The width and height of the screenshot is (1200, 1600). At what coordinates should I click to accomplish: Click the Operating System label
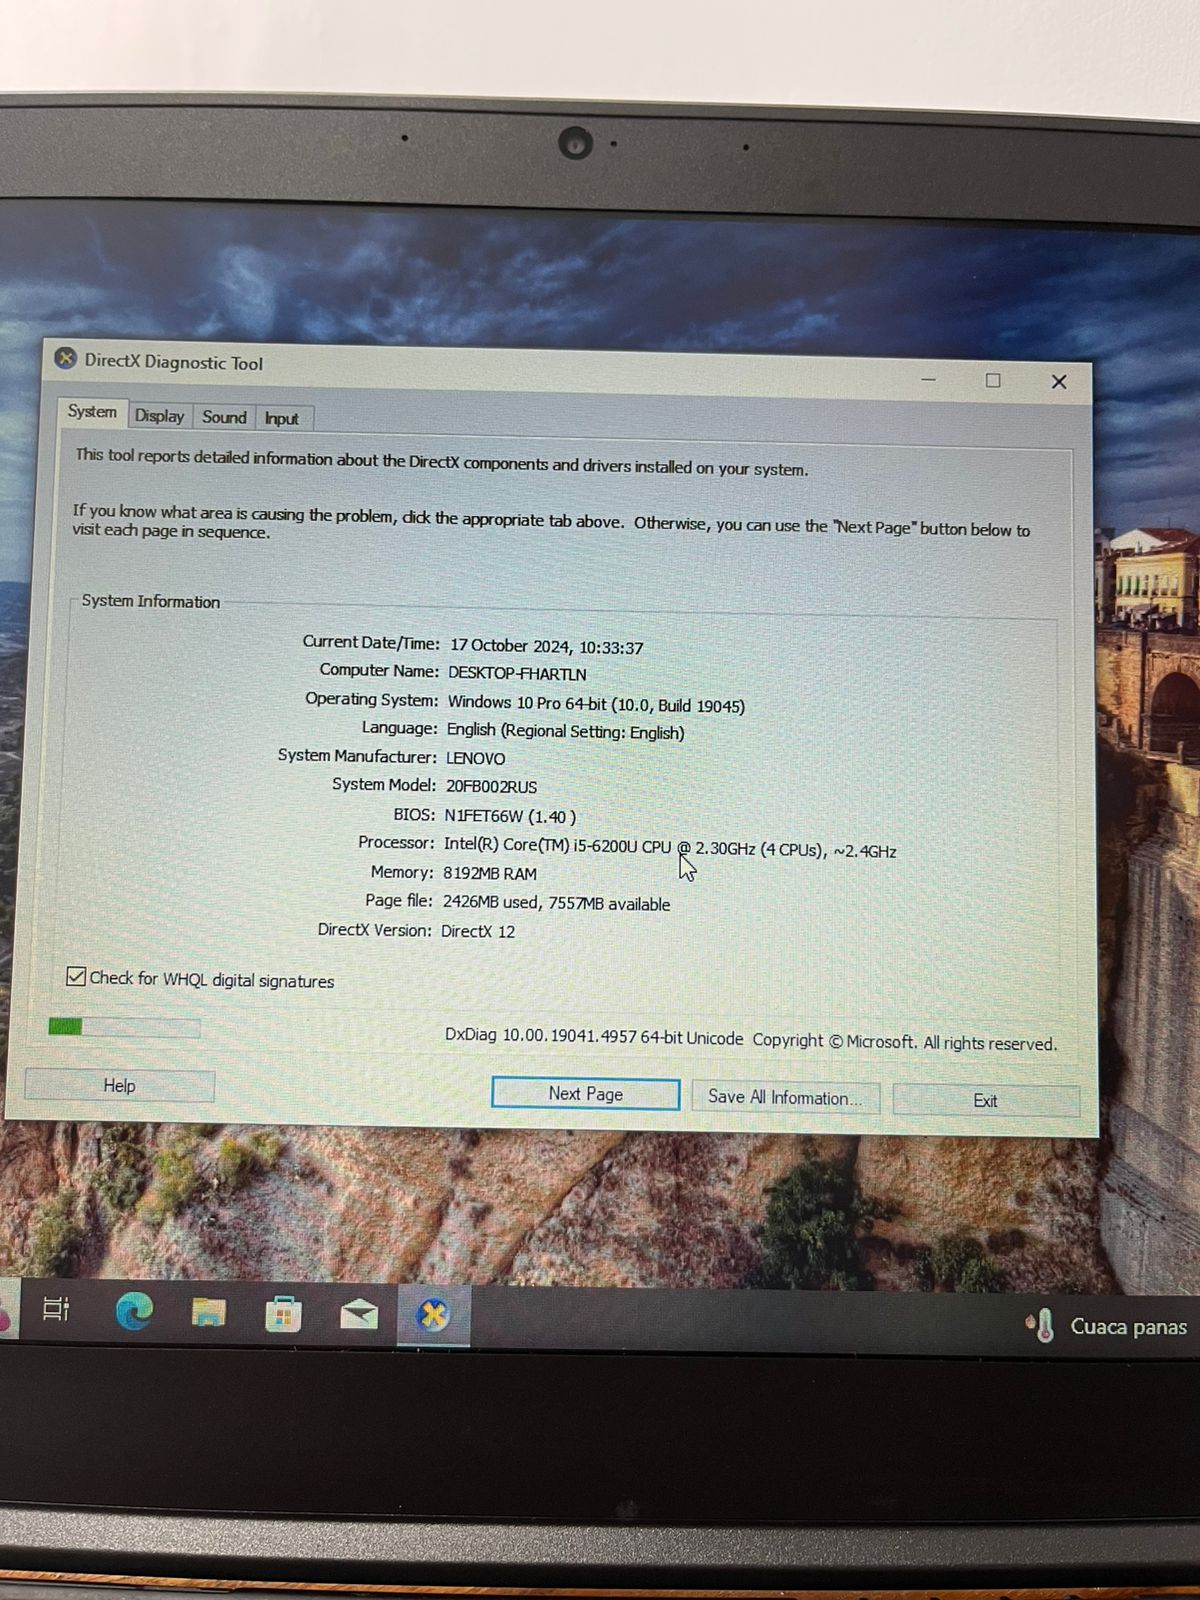tap(371, 699)
